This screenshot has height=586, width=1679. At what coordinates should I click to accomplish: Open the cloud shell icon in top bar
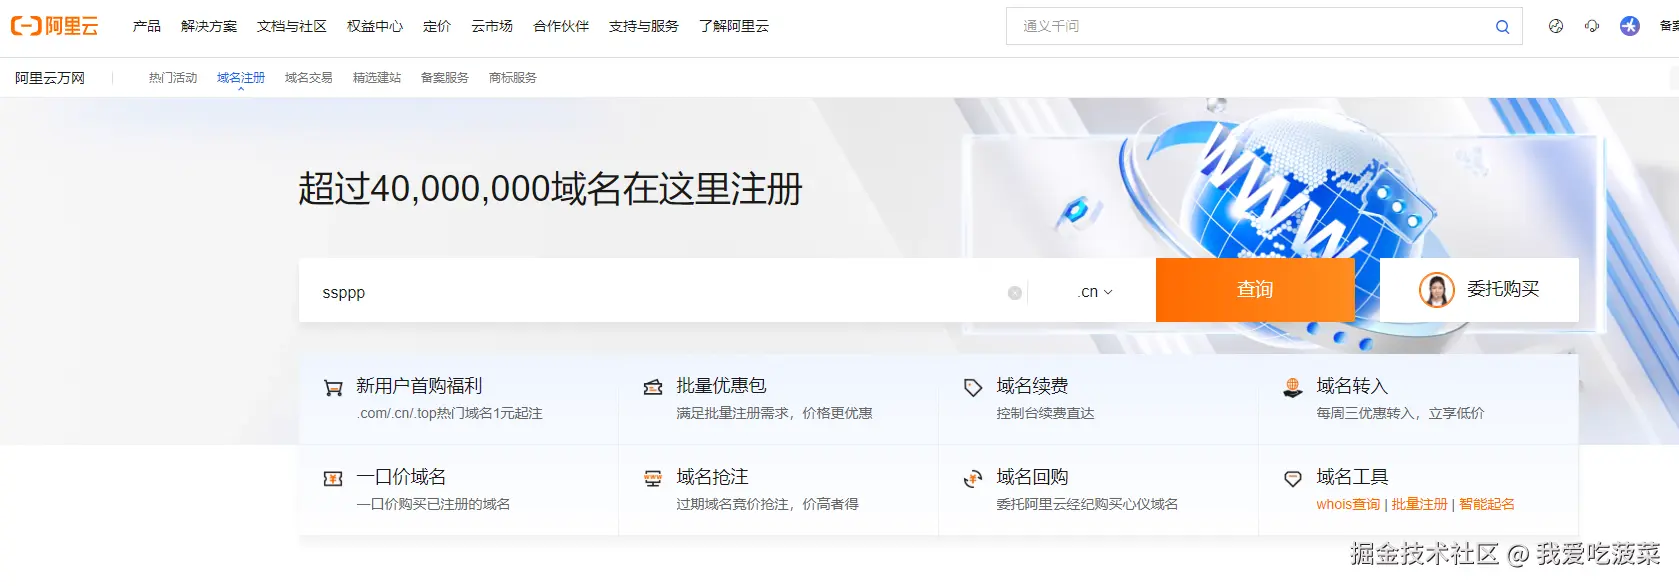pos(1592,26)
